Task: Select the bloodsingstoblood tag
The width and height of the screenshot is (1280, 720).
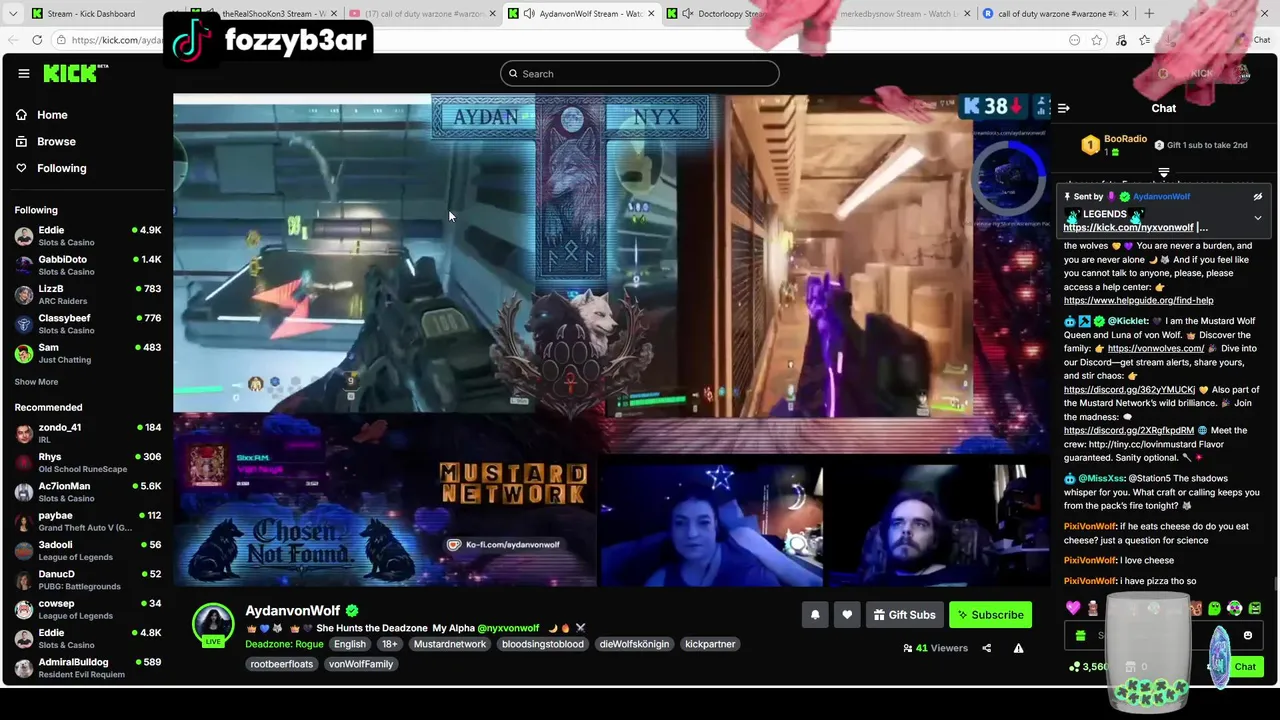Action: point(543,644)
